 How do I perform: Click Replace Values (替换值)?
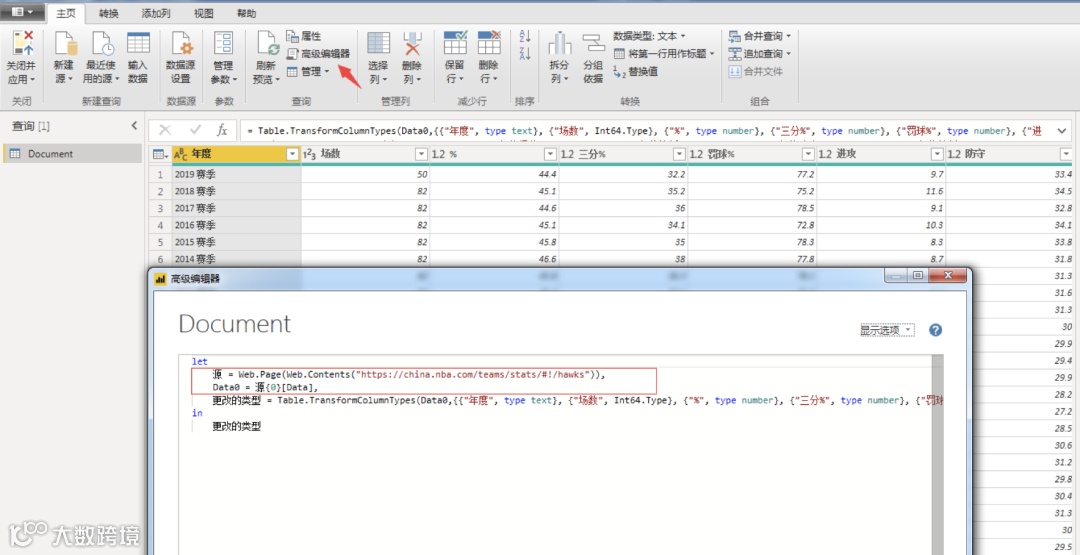coord(635,71)
